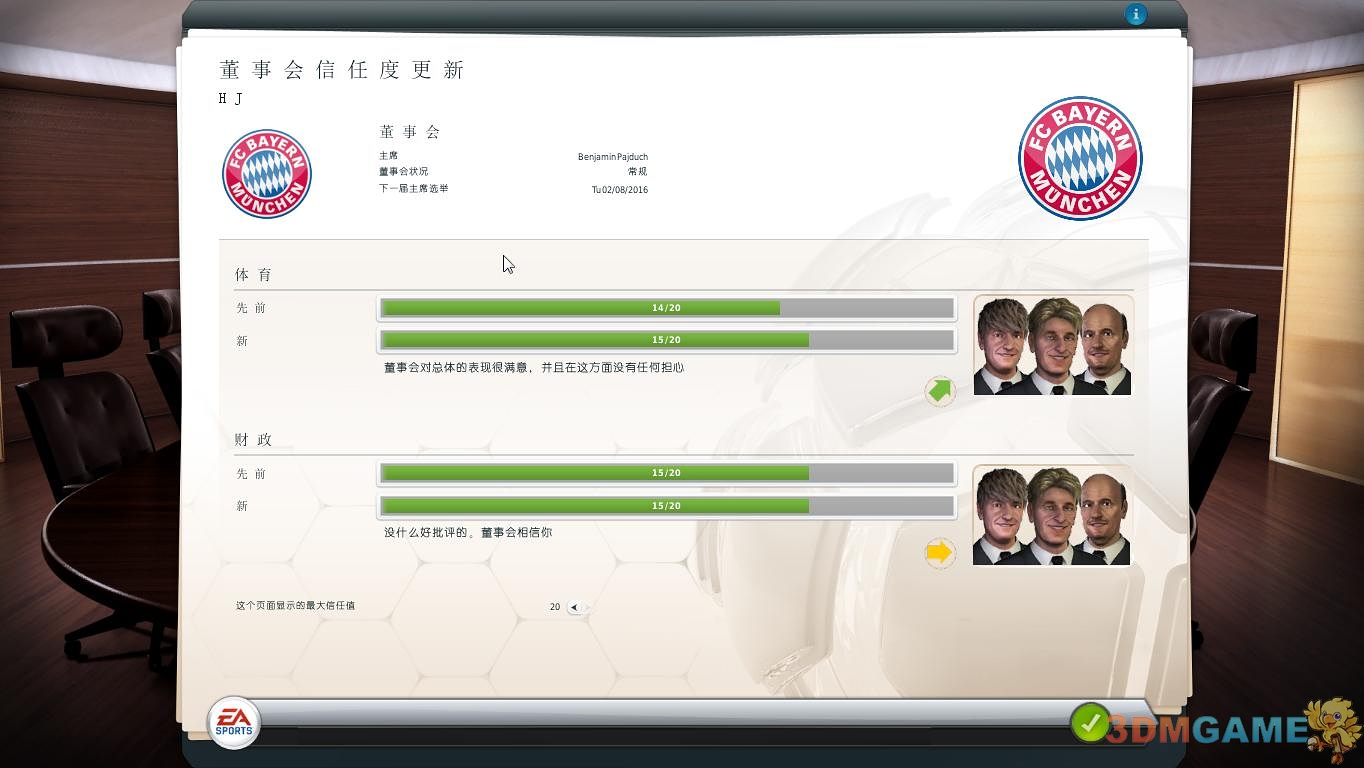This screenshot has height=768, width=1364.
Task: Click the large FC Bayern crest
Action: 1080,158
